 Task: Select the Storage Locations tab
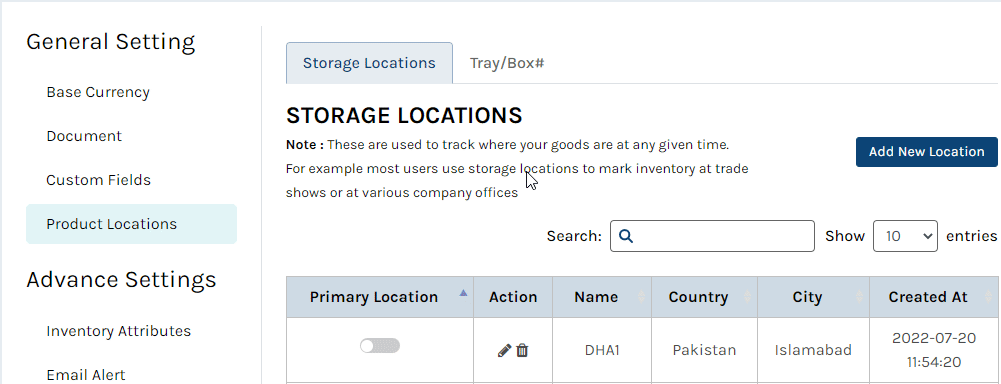pyautogui.click(x=369, y=63)
